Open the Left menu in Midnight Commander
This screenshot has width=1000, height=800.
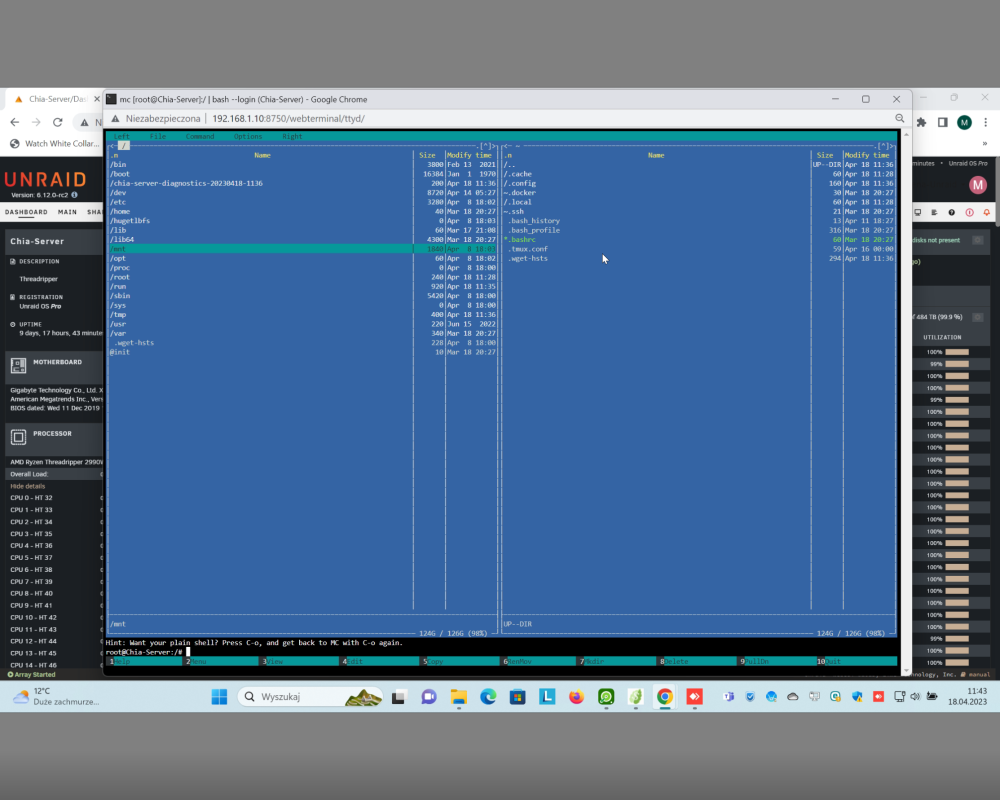[121, 137]
